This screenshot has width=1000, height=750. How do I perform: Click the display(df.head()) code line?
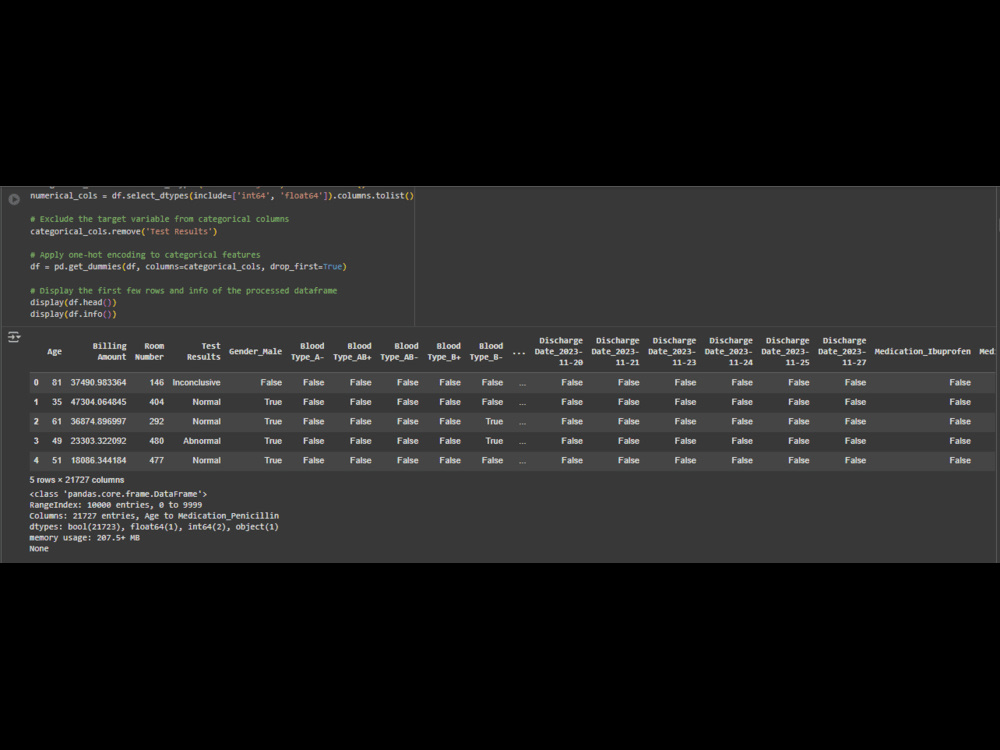coord(73,302)
